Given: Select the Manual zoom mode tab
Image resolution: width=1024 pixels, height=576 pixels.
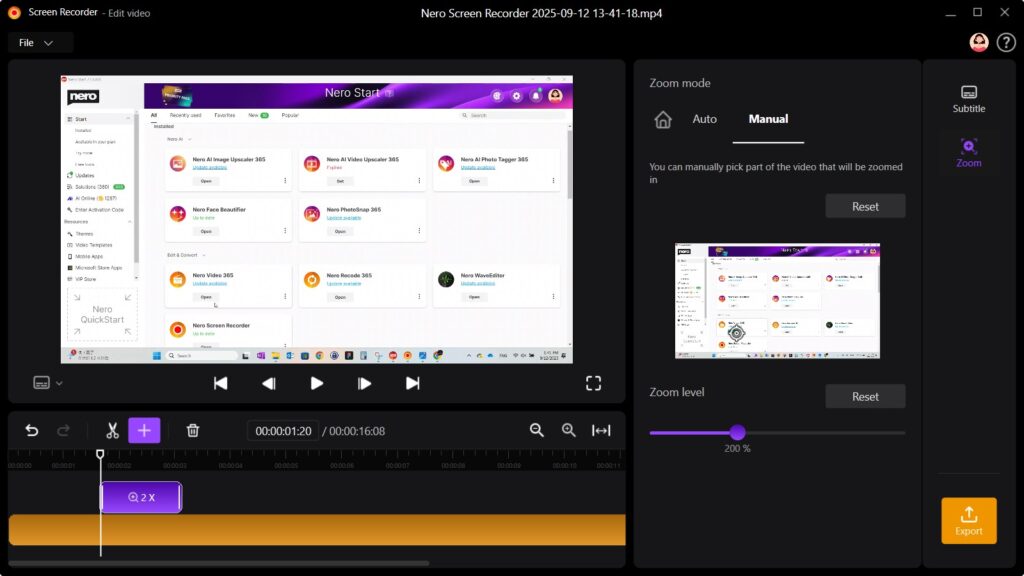Looking at the screenshot, I should [x=768, y=119].
